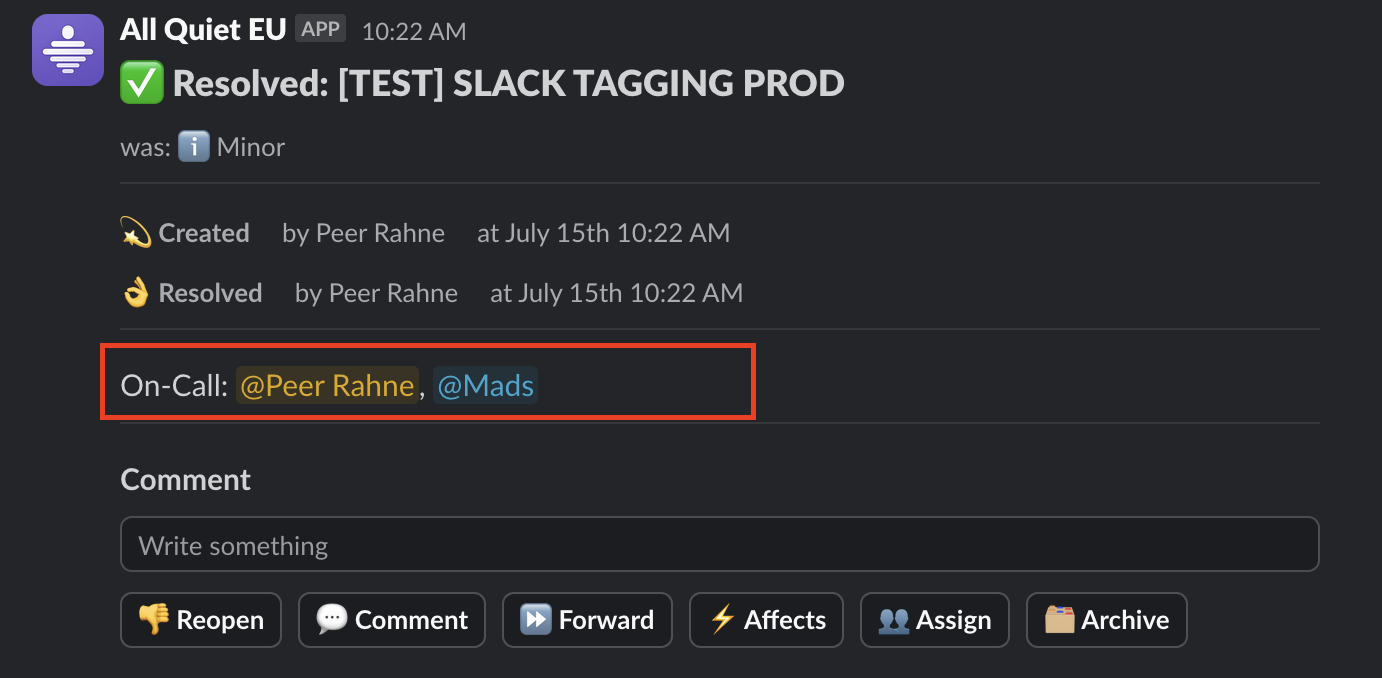Image resolution: width=1382 pixels, height=678 pixels.
Task: Open the @Mads user mention
Action: click(x=486, y=386)
